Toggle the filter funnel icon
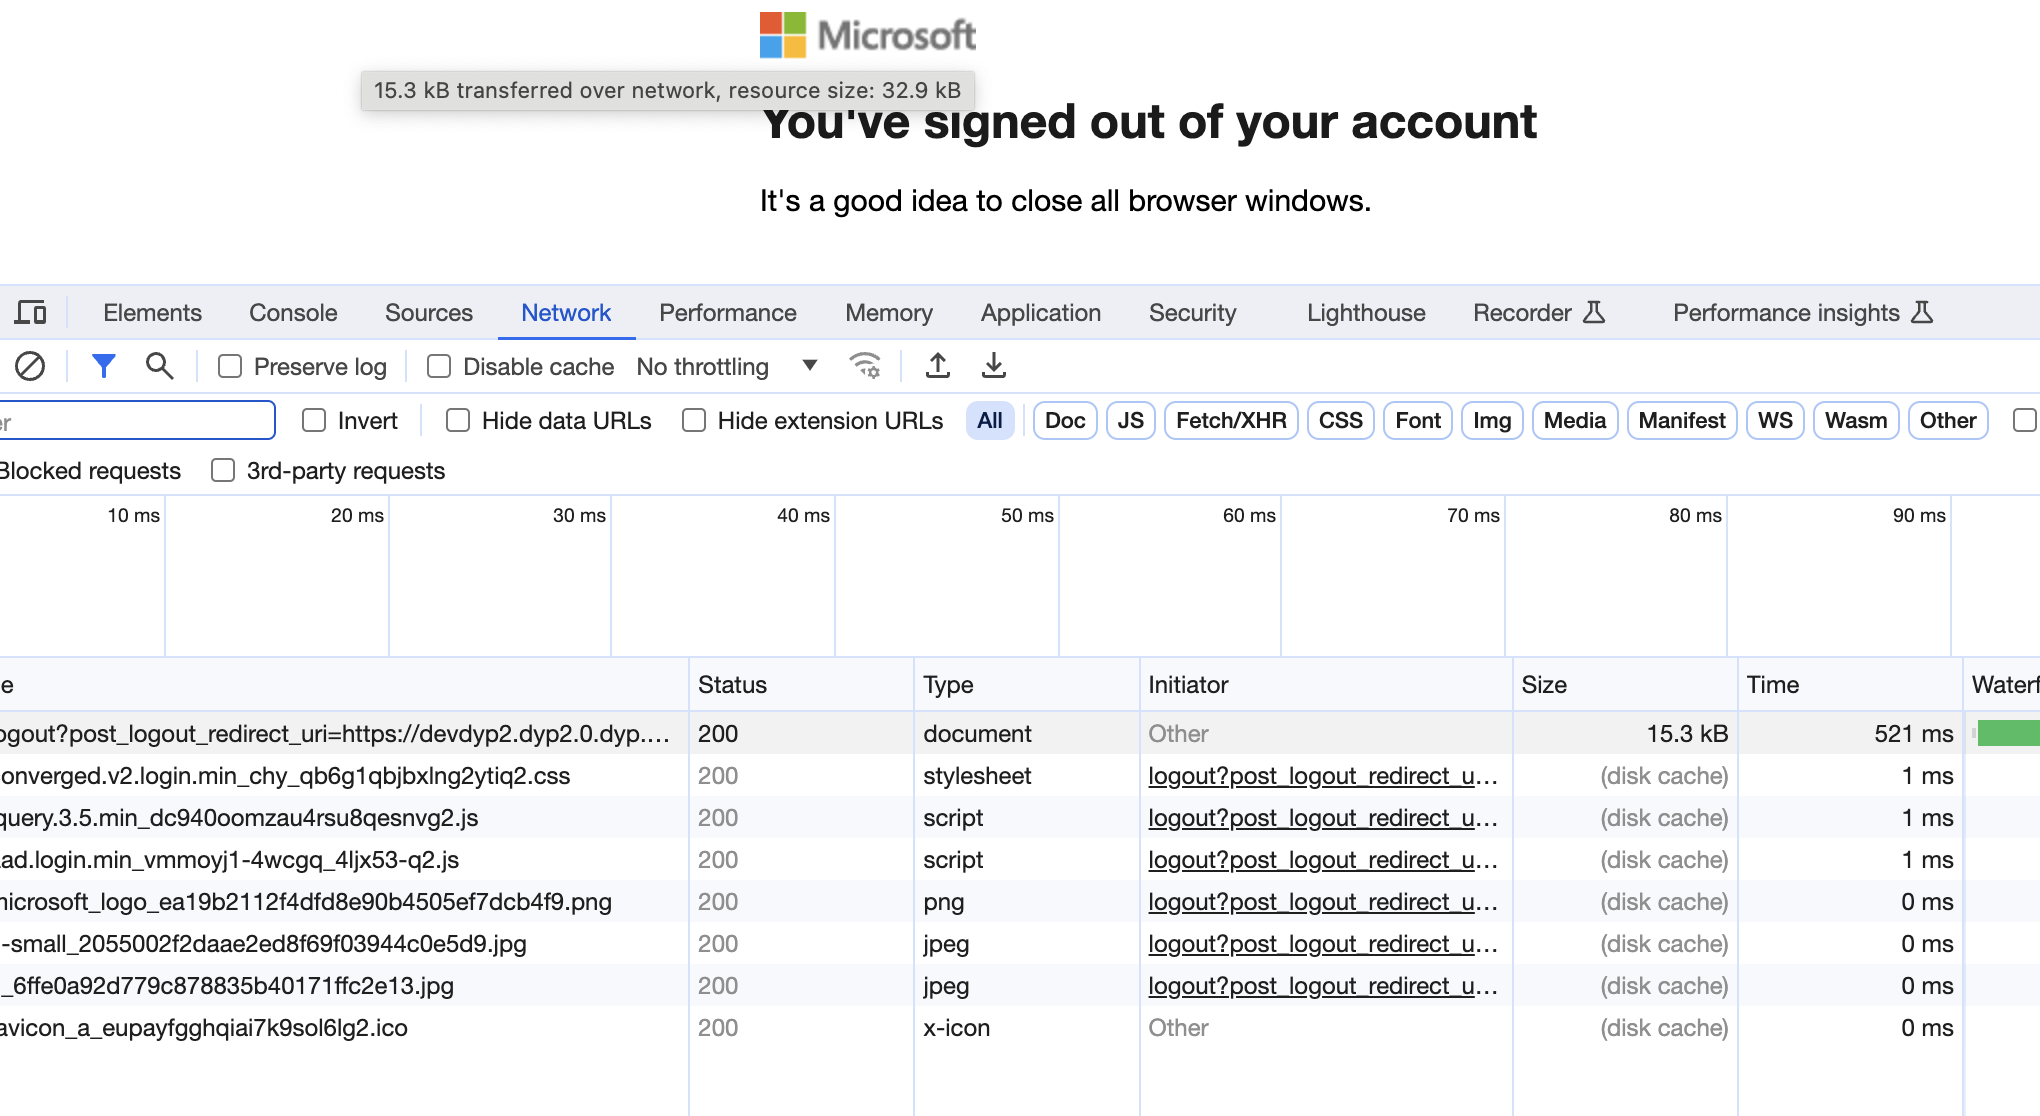This screenshot has width=2040, height=1116. click(x=103, y=367)
